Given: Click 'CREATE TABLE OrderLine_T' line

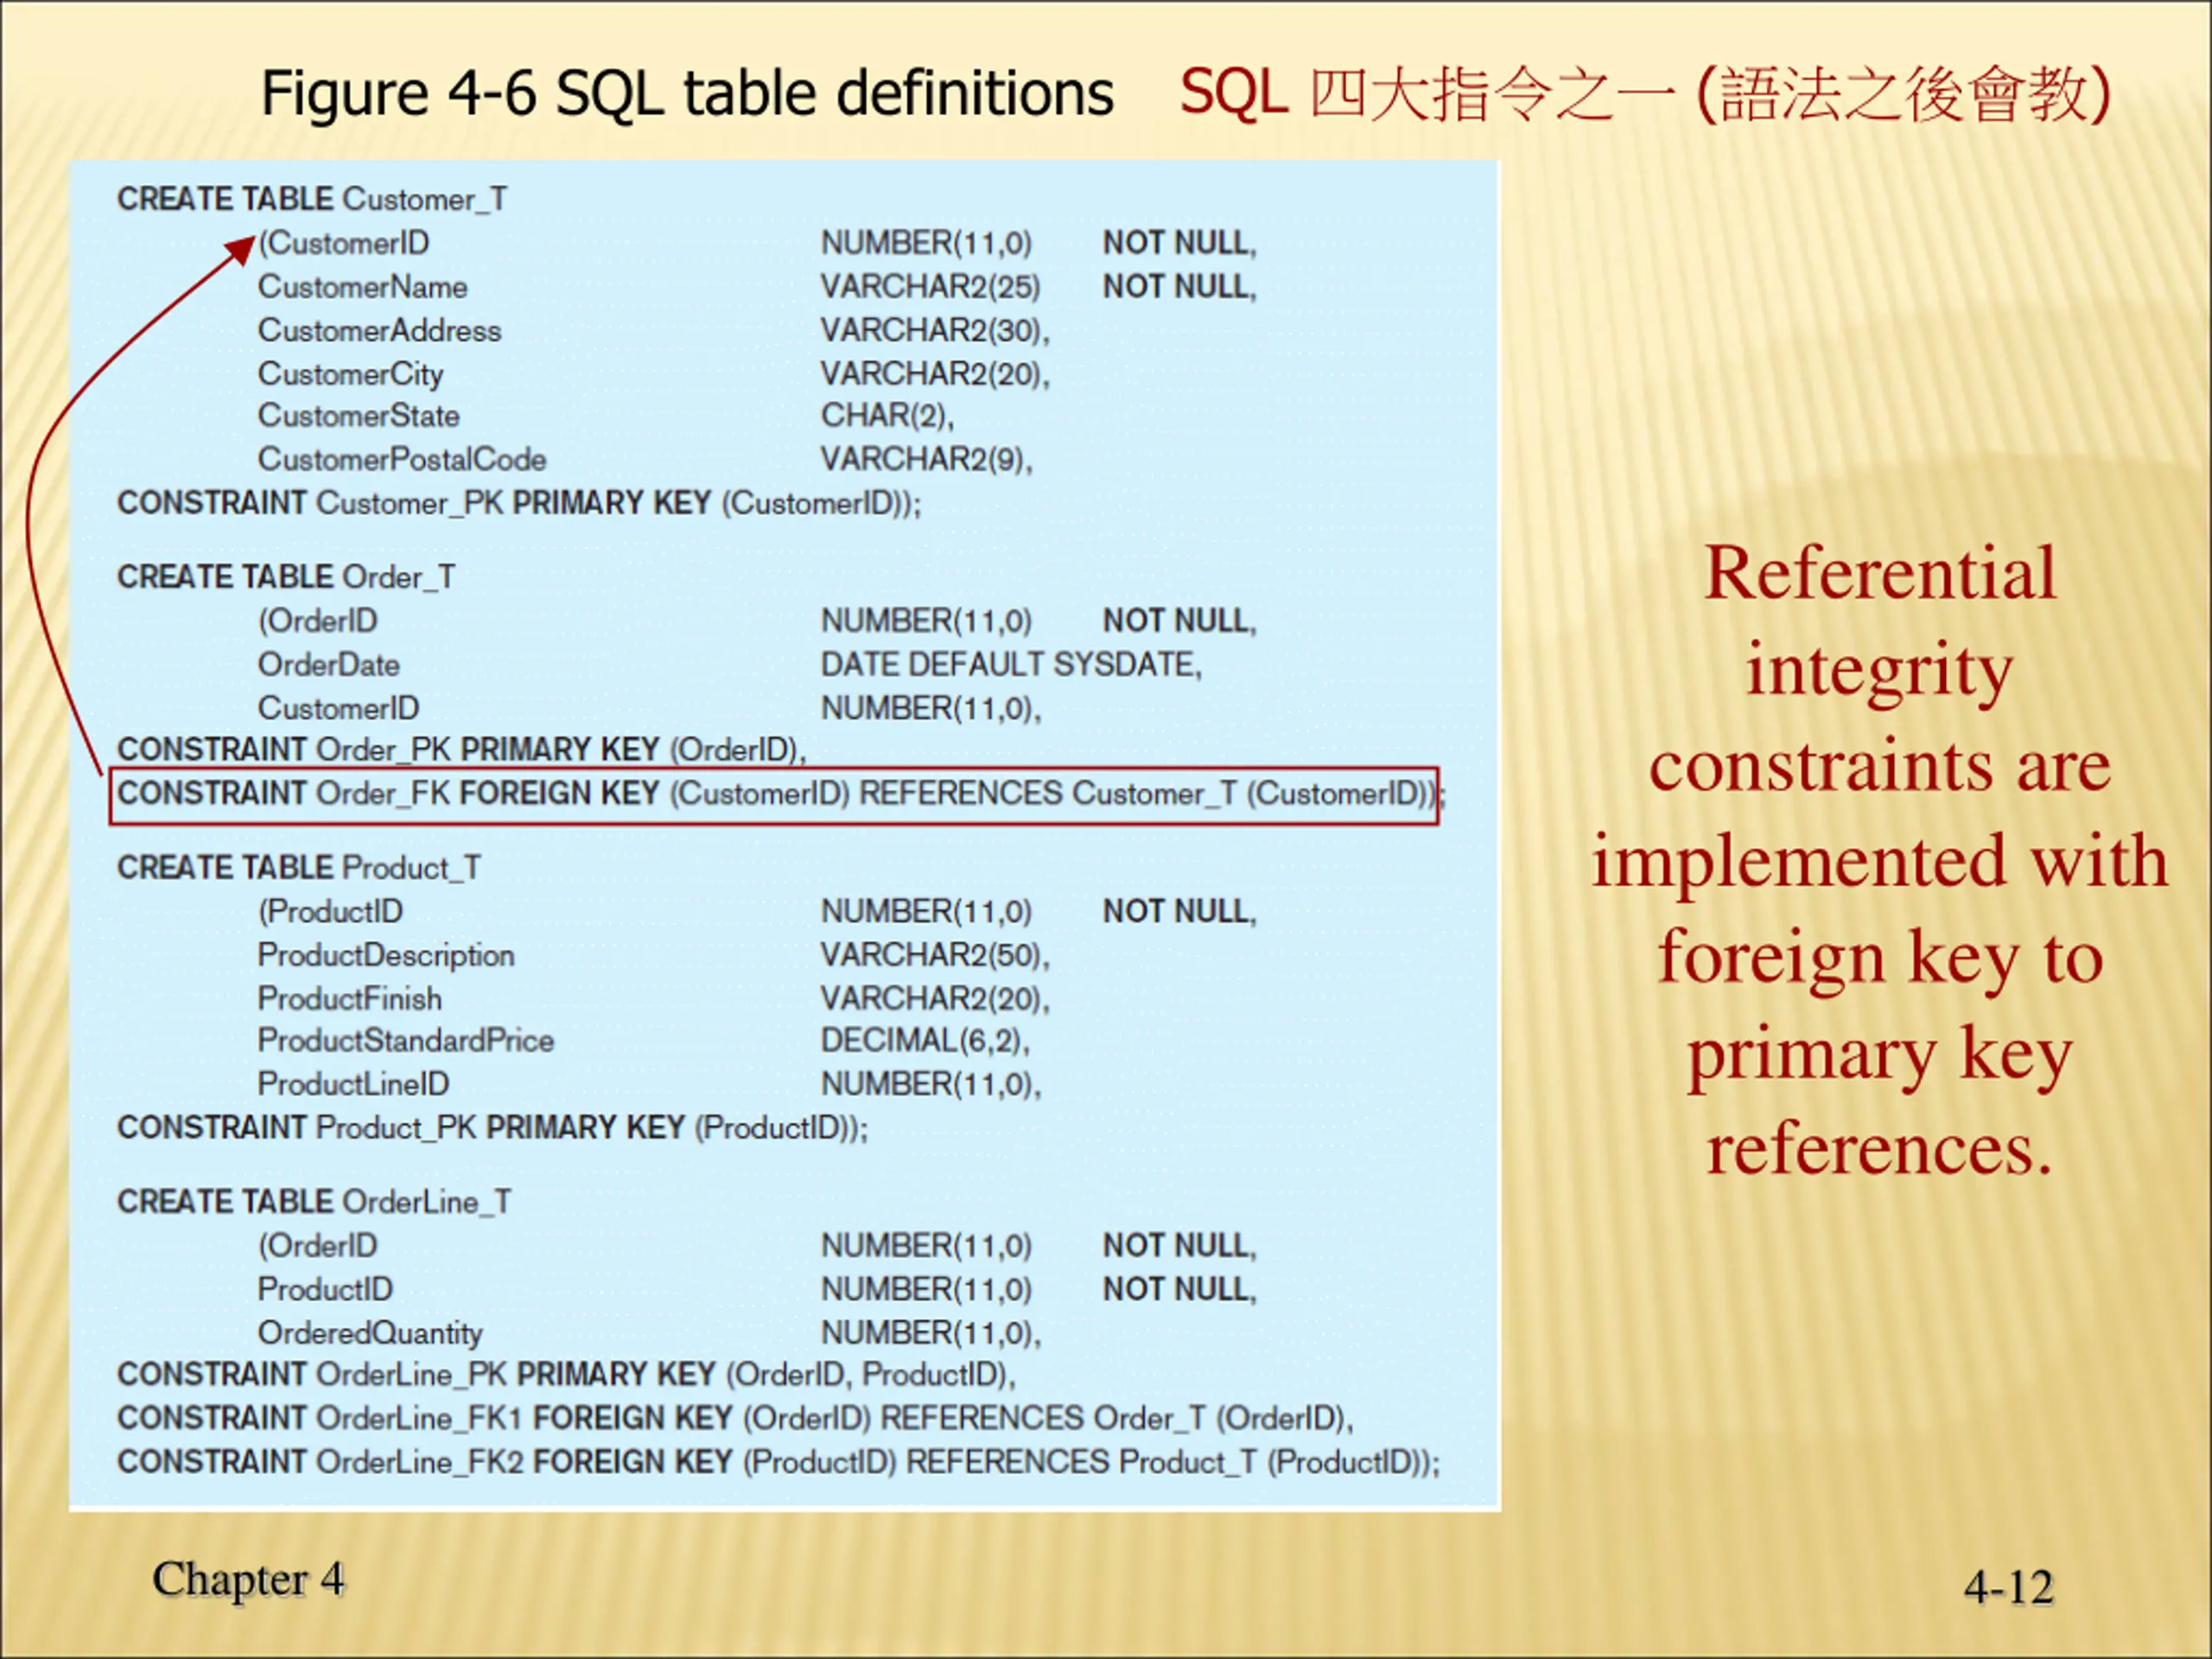Looking at the screenshot, I should [314, 1201].
